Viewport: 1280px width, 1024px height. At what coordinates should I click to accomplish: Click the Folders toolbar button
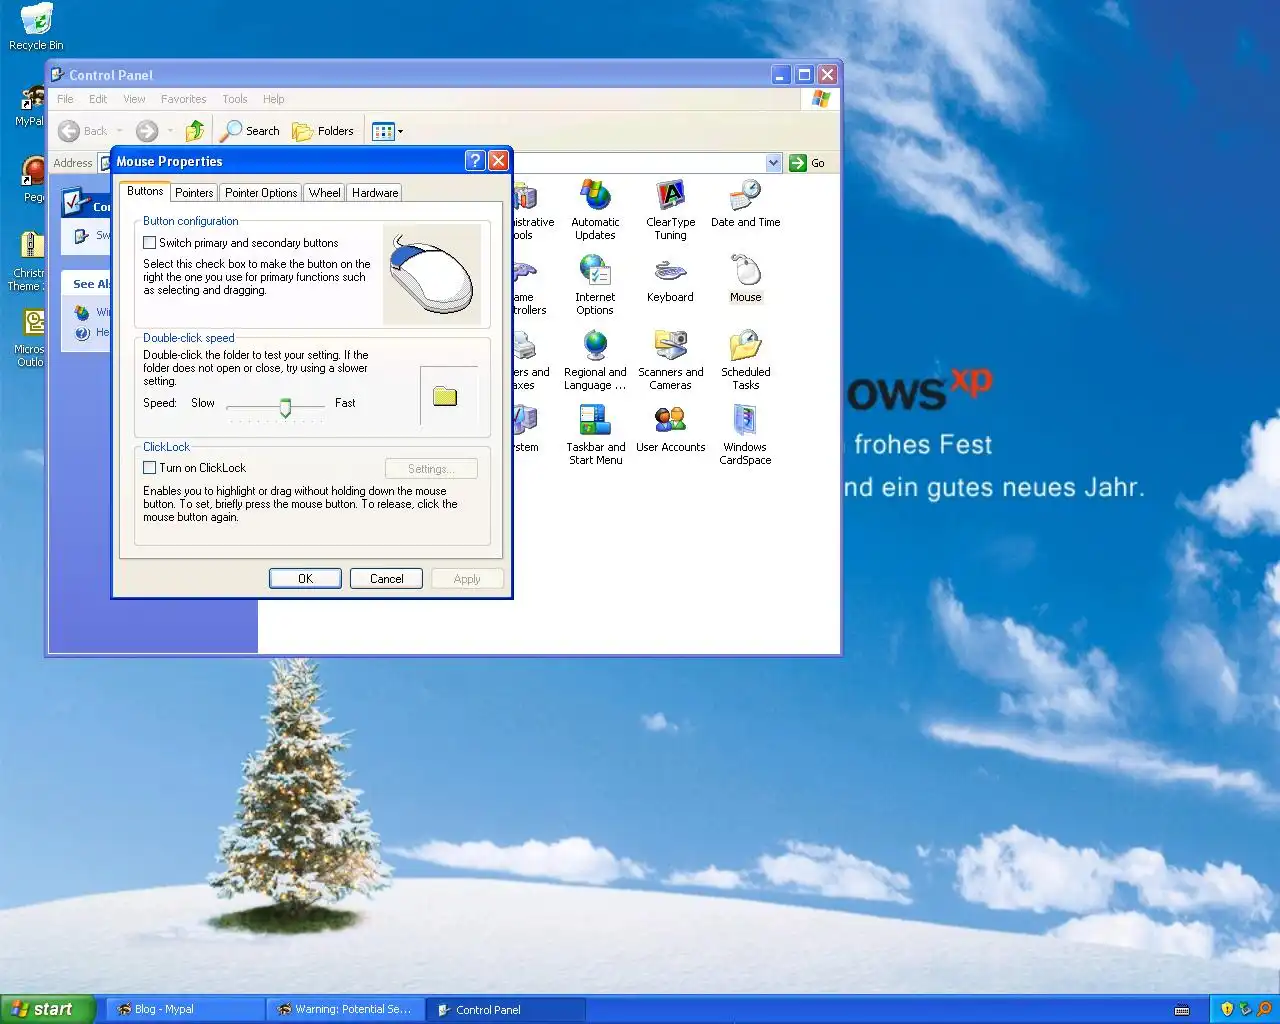[323, 131]
